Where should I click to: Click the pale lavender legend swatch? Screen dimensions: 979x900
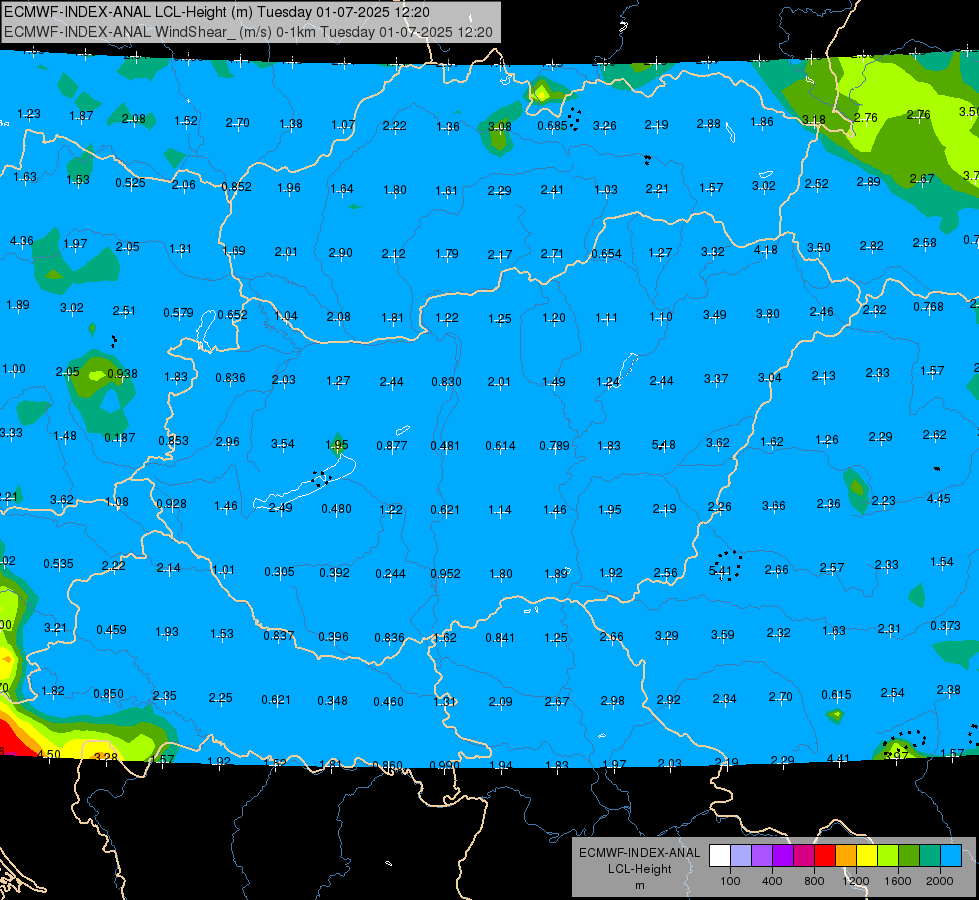[x=741, y=856]
